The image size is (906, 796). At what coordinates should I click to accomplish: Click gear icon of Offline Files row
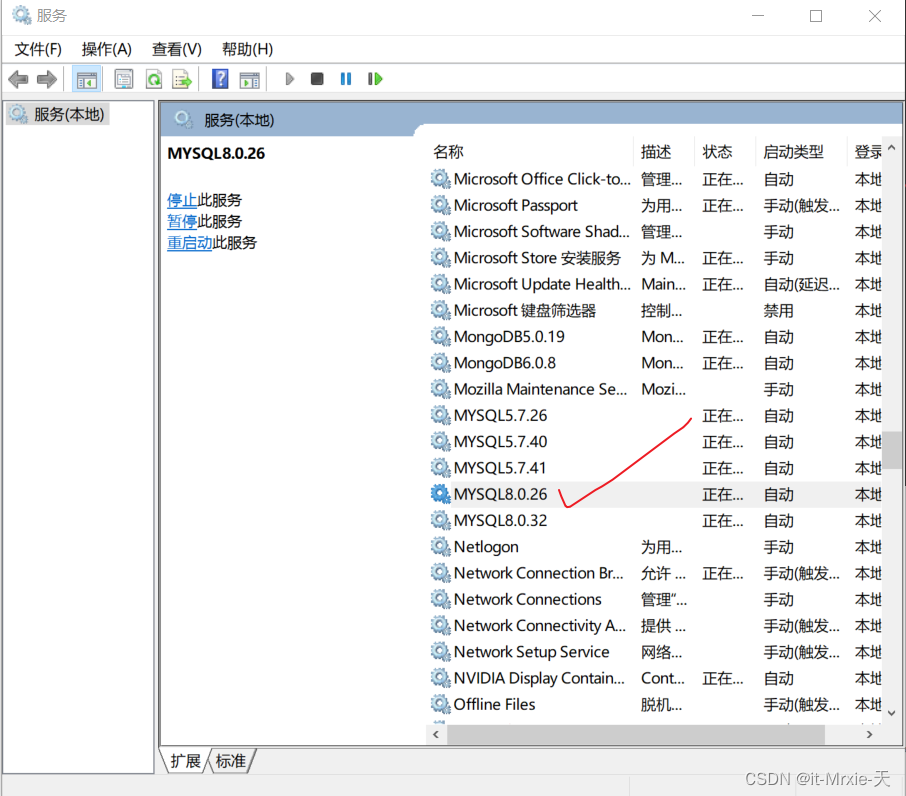(440, 704)
